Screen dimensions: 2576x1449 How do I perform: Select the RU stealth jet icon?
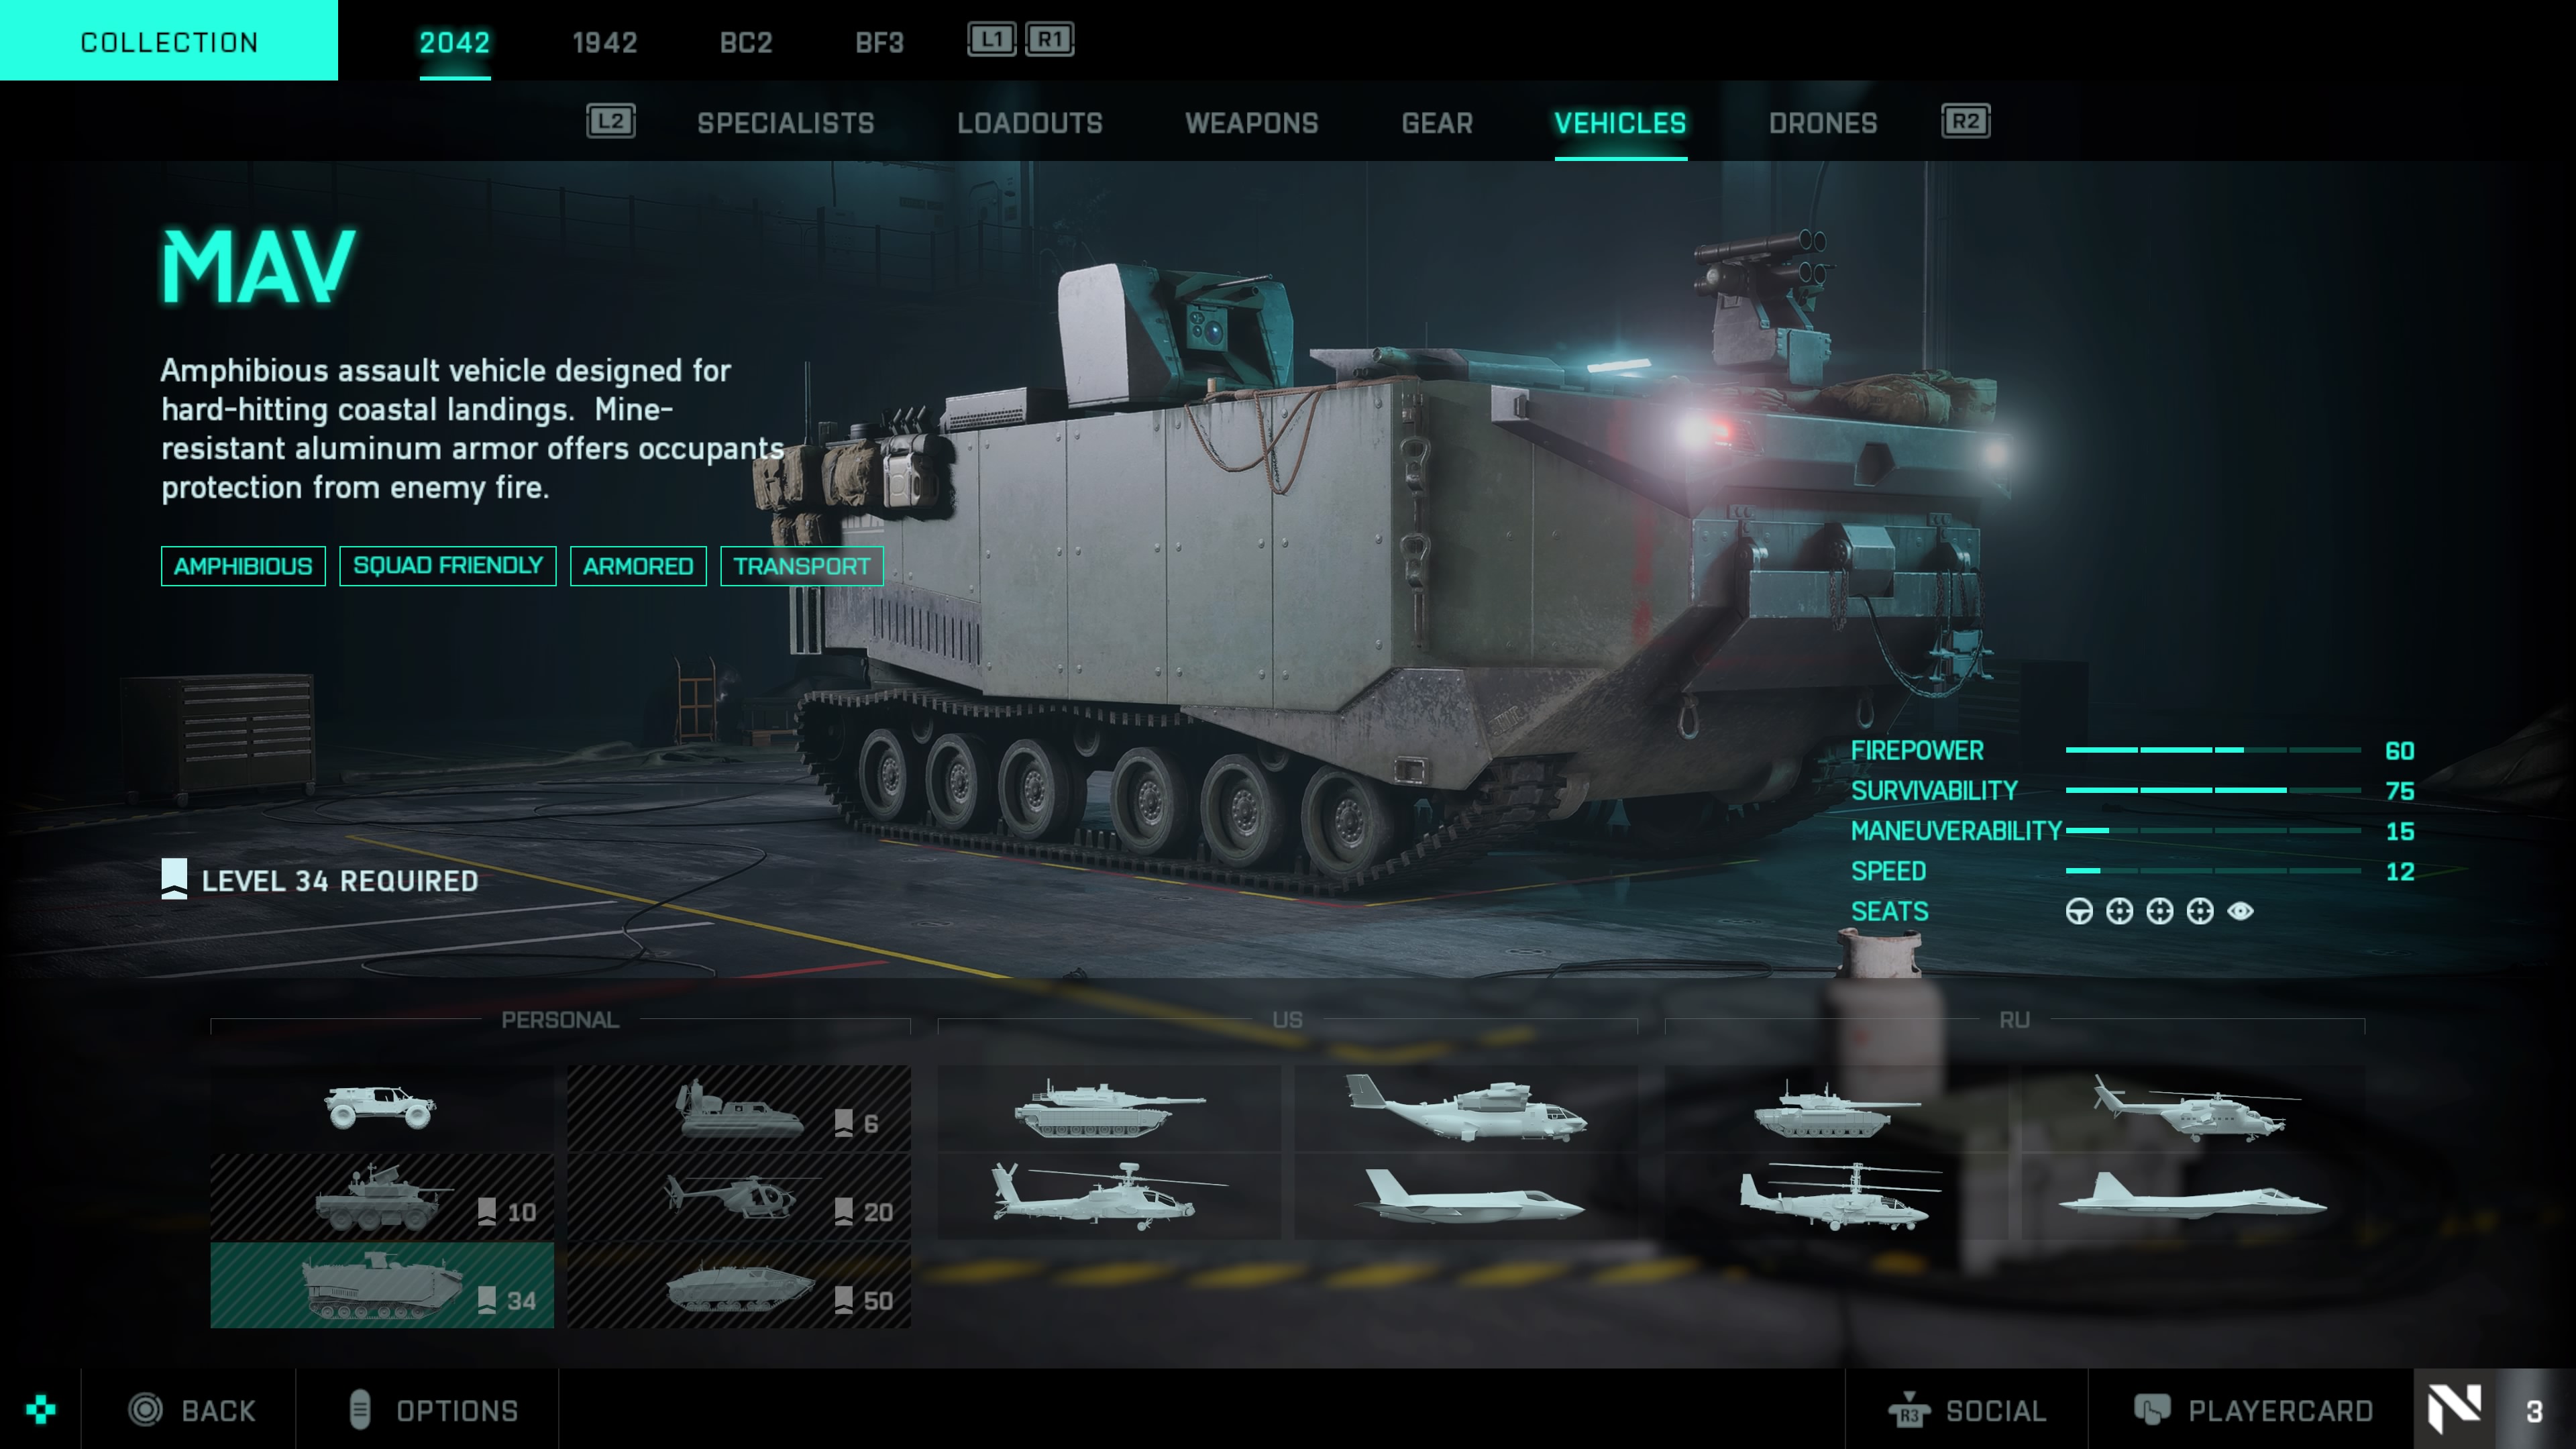(2193, 1197)
